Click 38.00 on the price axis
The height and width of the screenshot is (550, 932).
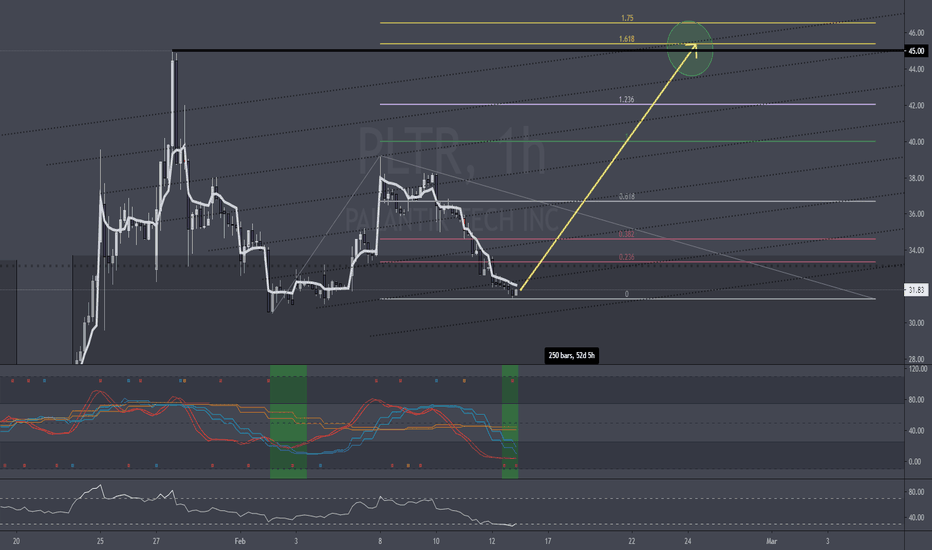point(916,178)
